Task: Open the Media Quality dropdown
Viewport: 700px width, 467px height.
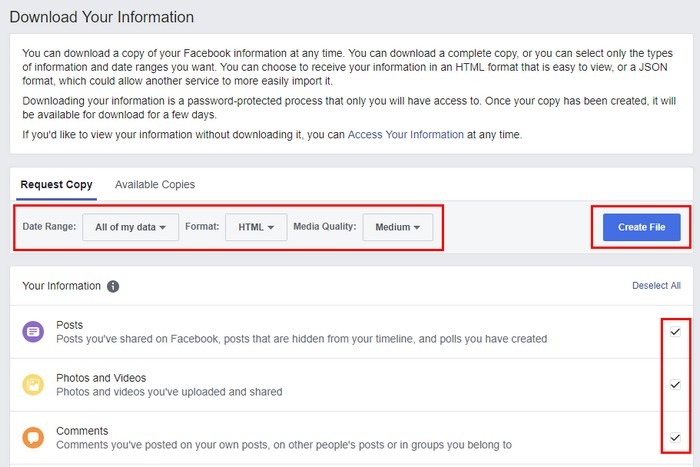Action: [397, 227]
